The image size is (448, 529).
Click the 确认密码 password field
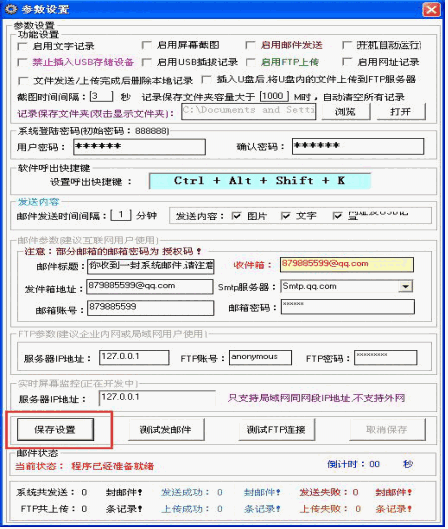[358, 146]
